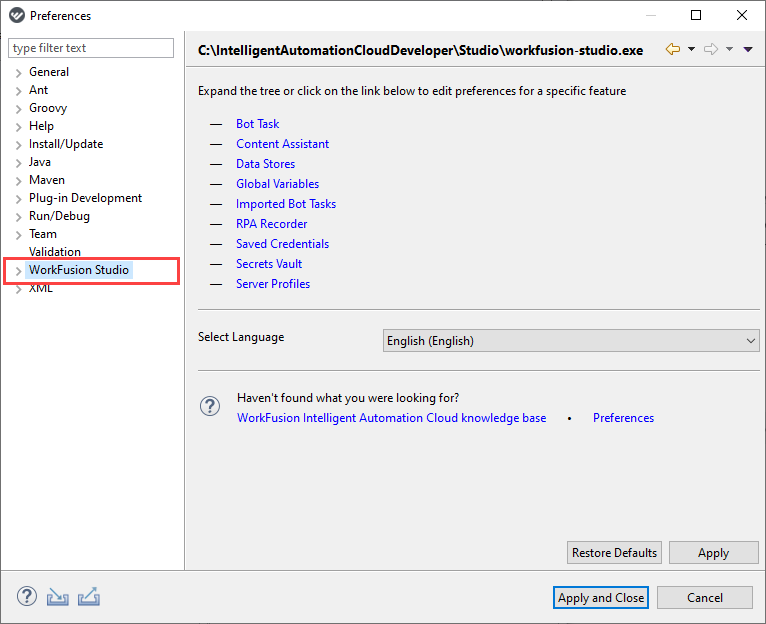Select Groovy in the preferences tree
Viewport: 766px width, 624px height.
(48, 108)
